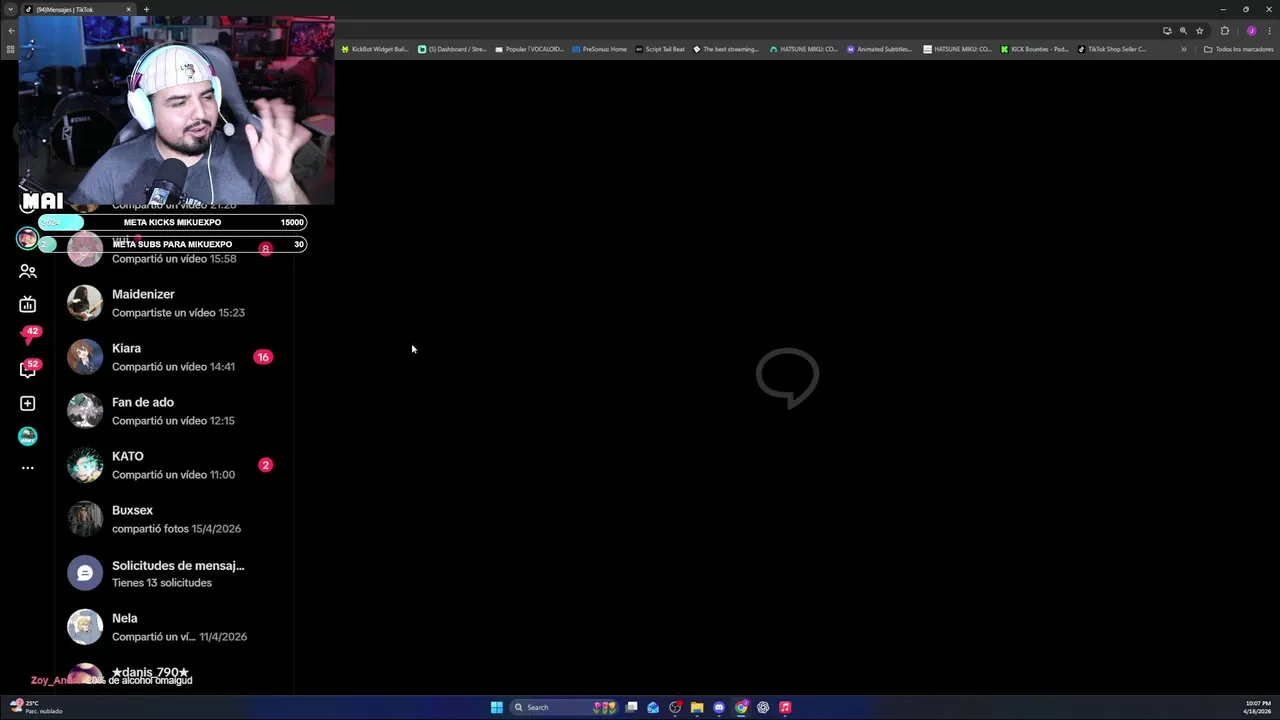Open ChatGPT app from taskbar

763,707
